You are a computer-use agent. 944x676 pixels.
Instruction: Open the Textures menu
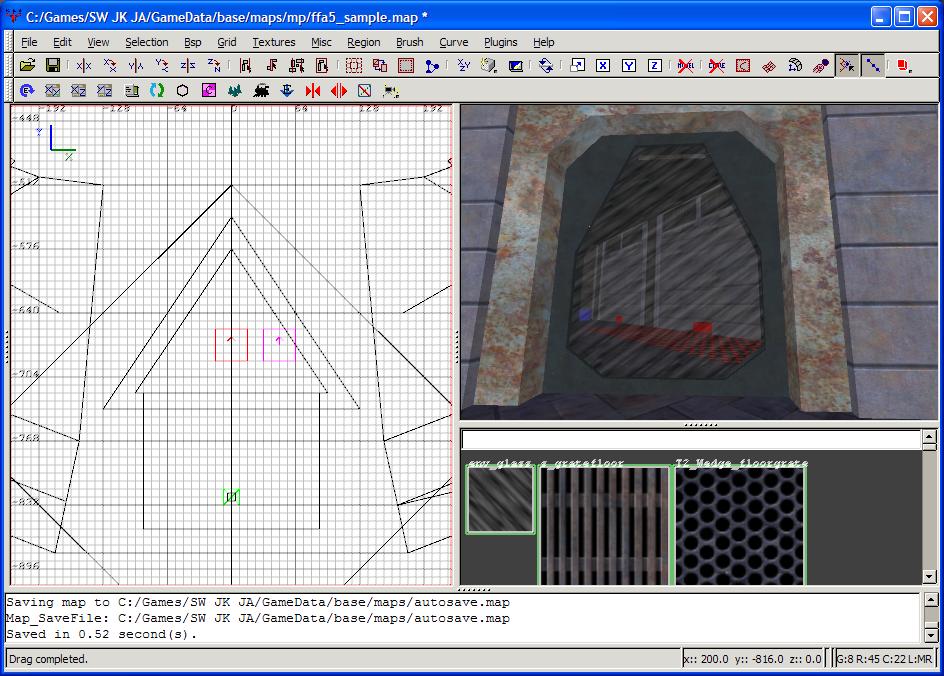tap(273, 42)
